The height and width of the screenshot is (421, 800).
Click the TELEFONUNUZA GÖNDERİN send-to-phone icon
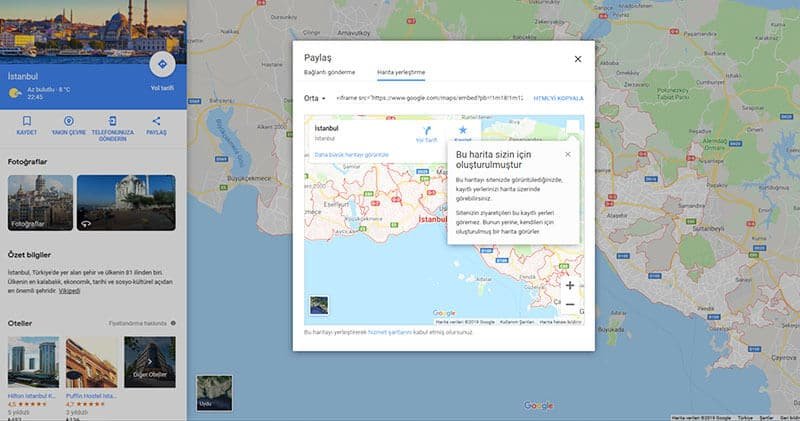click(x=112, y=121)
